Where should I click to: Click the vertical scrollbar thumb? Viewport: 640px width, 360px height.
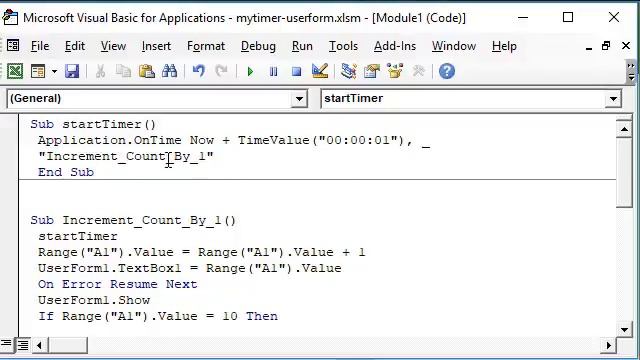coord(624,173)
